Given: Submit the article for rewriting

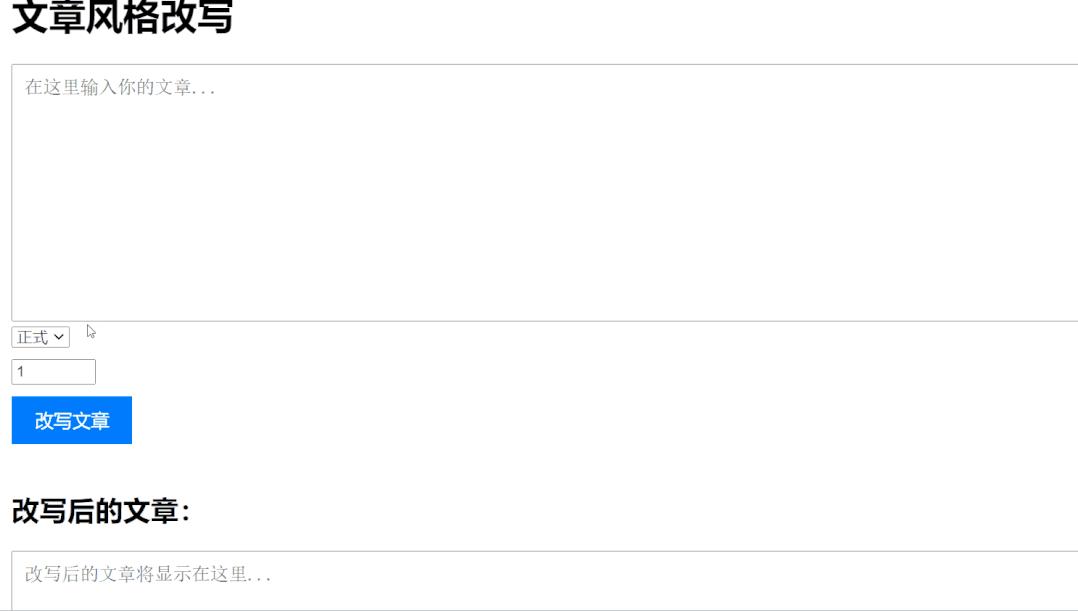Looking at the screenshot, I should click(x=72, y=421).
